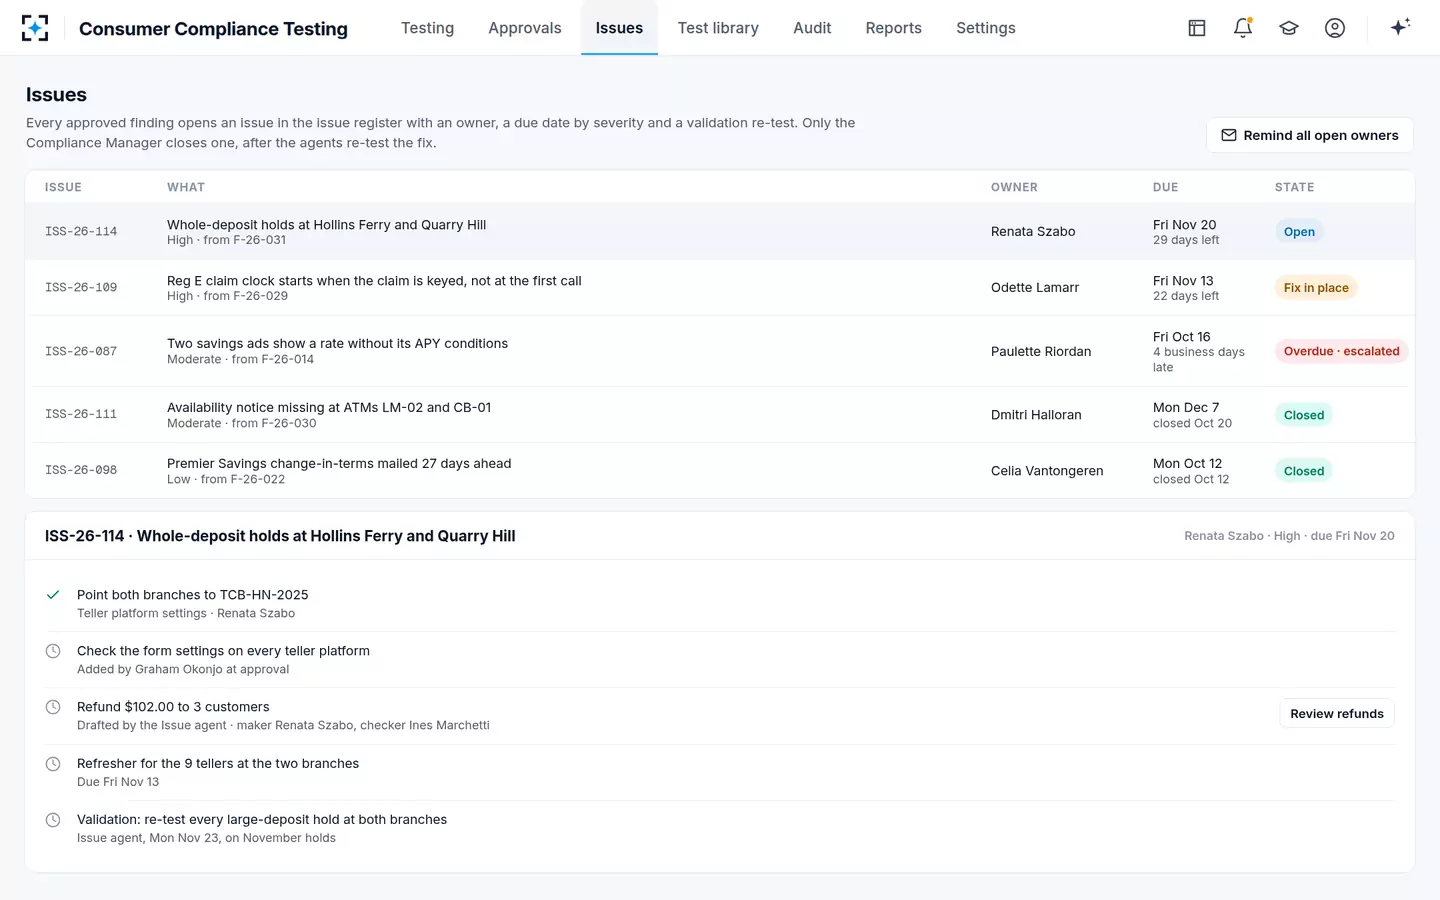The width and height of the screenshot is (1440, 900).
Task: Click owner name Odette Lamarr
Action: point(1035,288)
